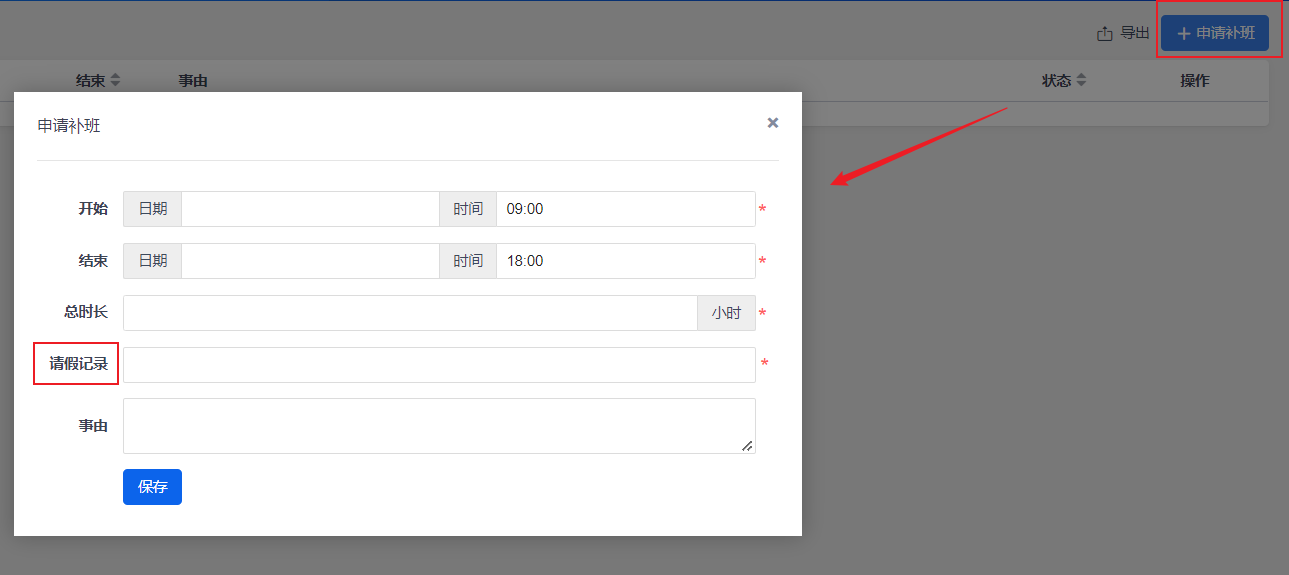This screenshot has height=575, width=1289.
Task: Click the 事由 text area
Action: 439,426
